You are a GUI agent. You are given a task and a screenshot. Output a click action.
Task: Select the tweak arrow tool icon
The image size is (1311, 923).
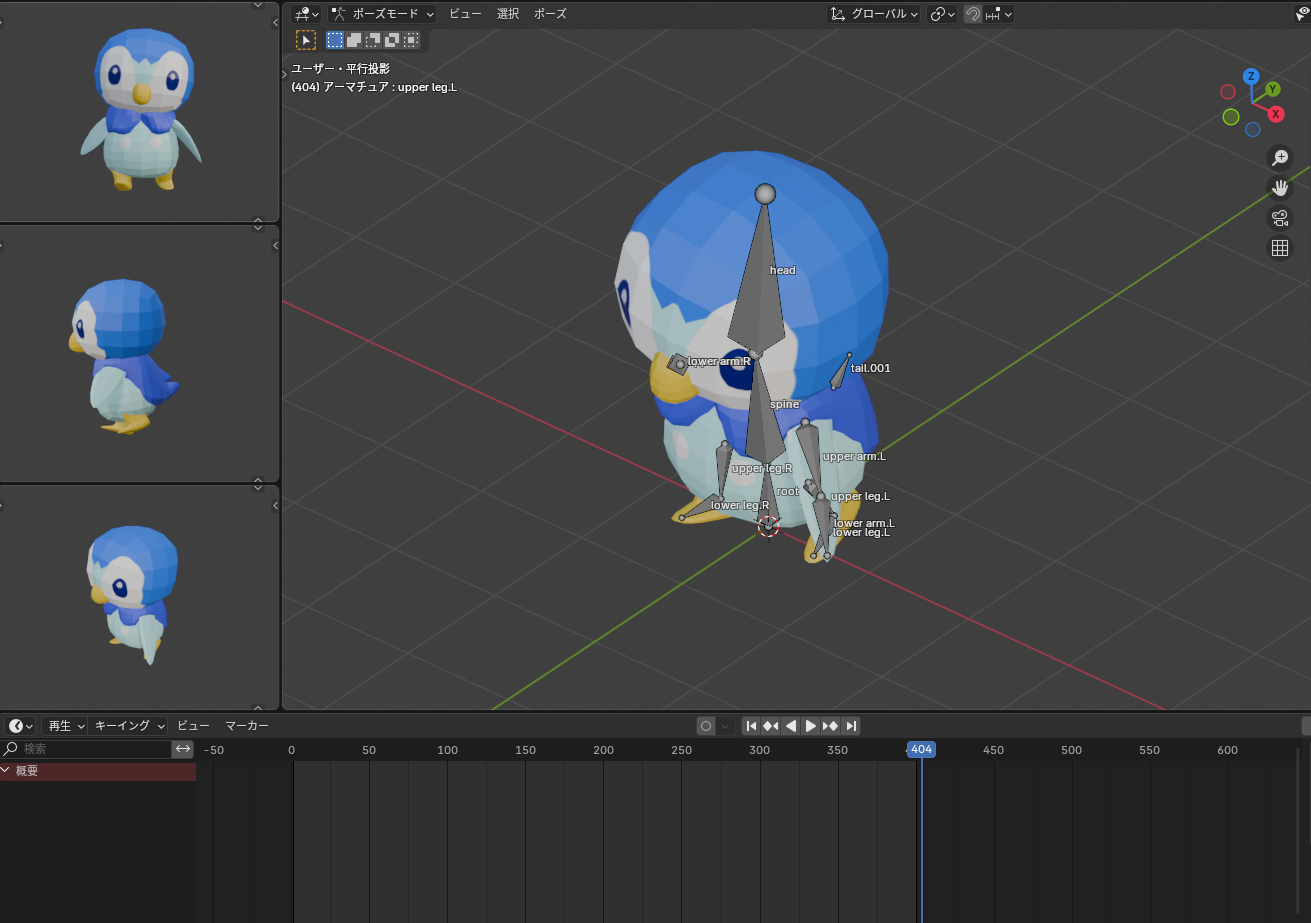click(x=306, y=40)
